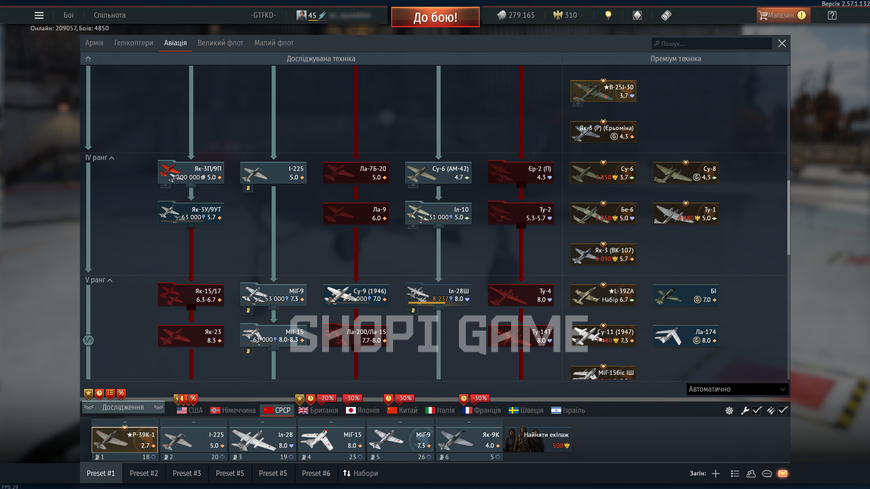870x489 pixels.
Task: Open the ticket icon in top bar
Action: coord(666,16)
